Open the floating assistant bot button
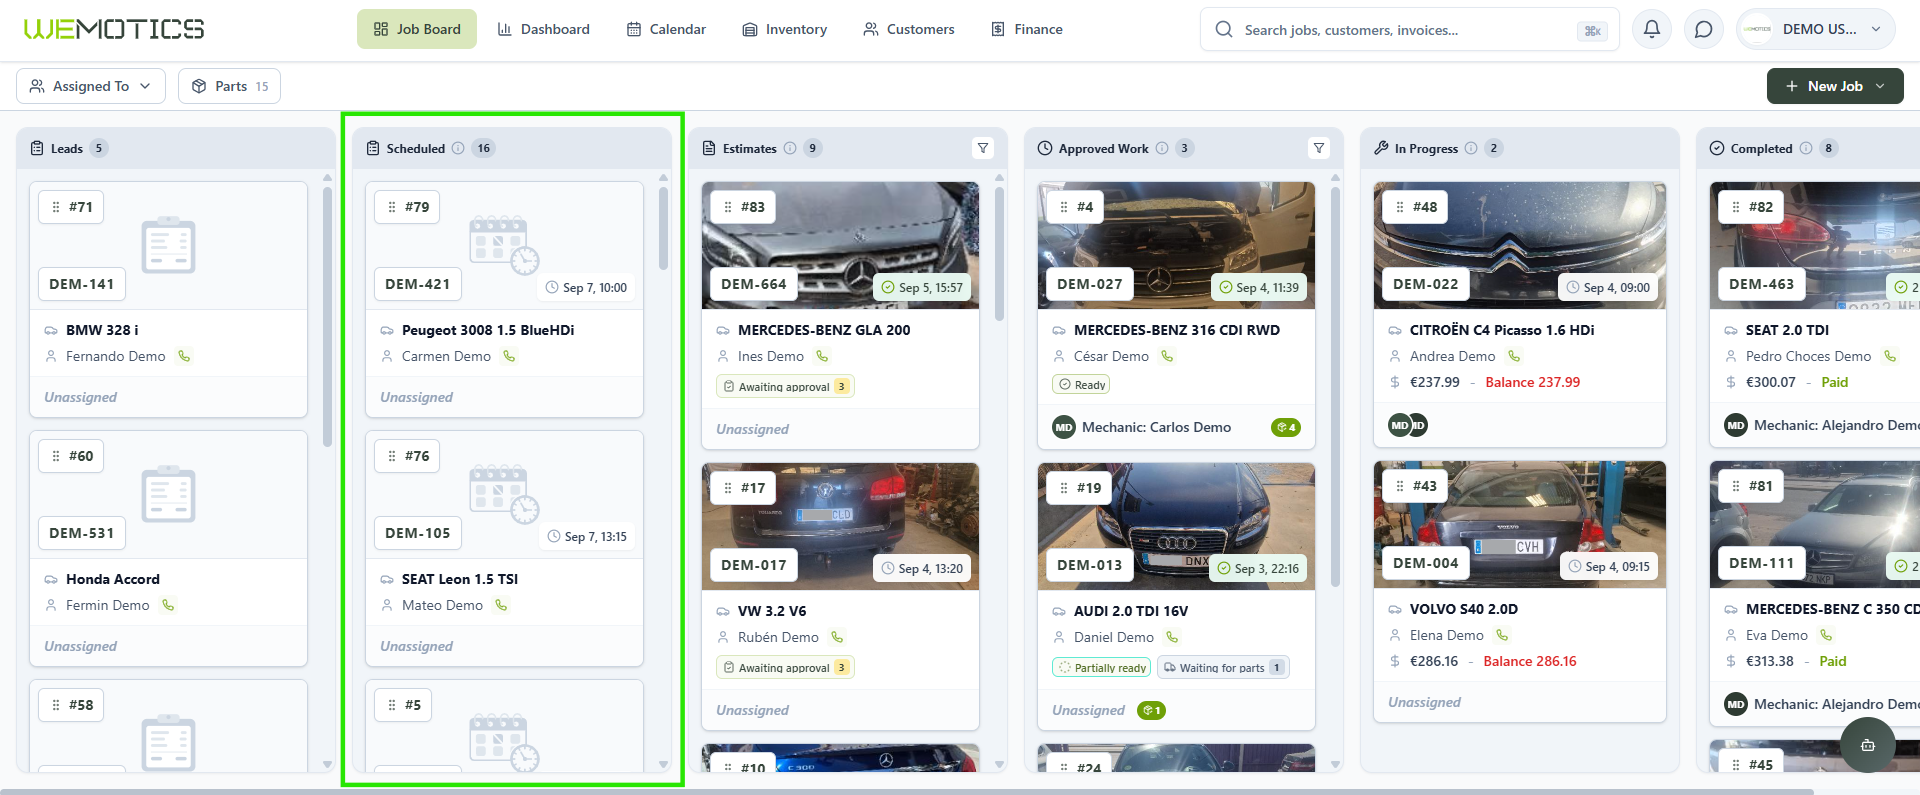1920x795 pixels. pyautogui.click(x=1867, y=745)
